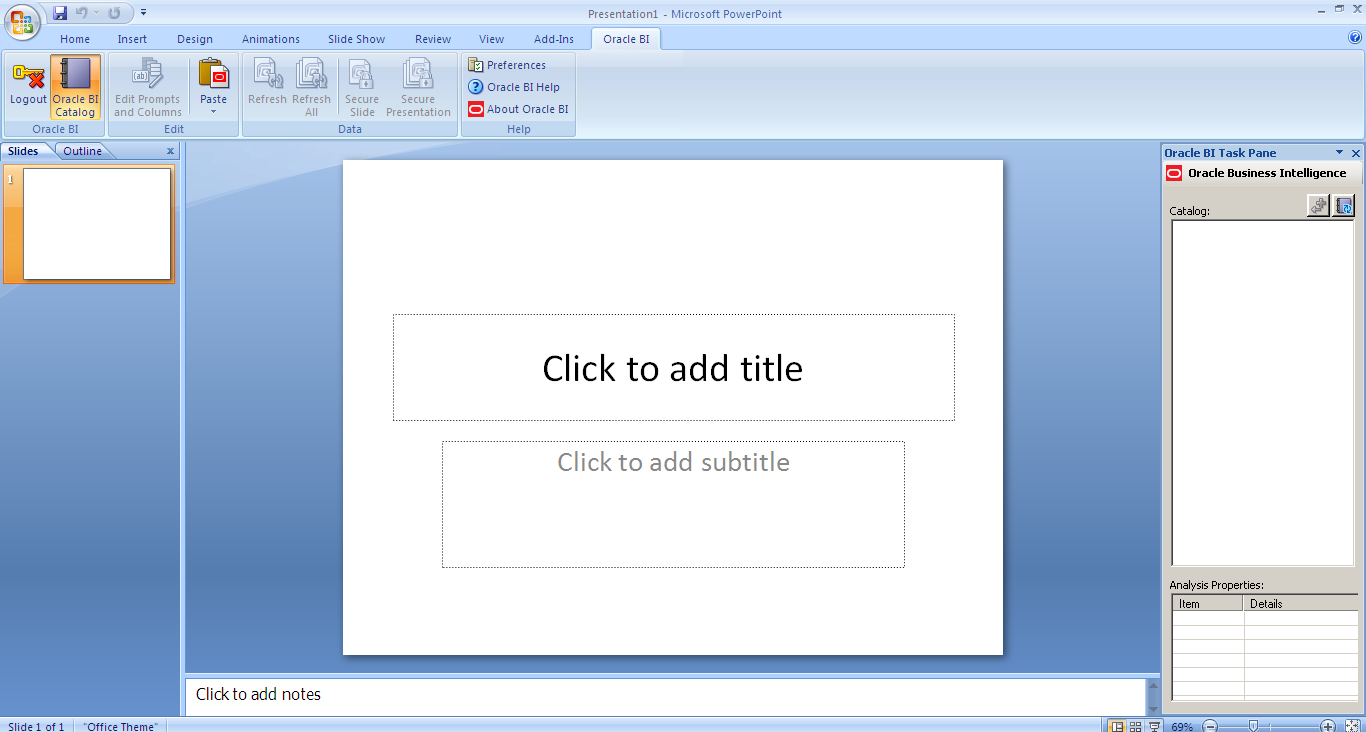Click refresh catalog icon in task pane

[x=1344, y=206]
